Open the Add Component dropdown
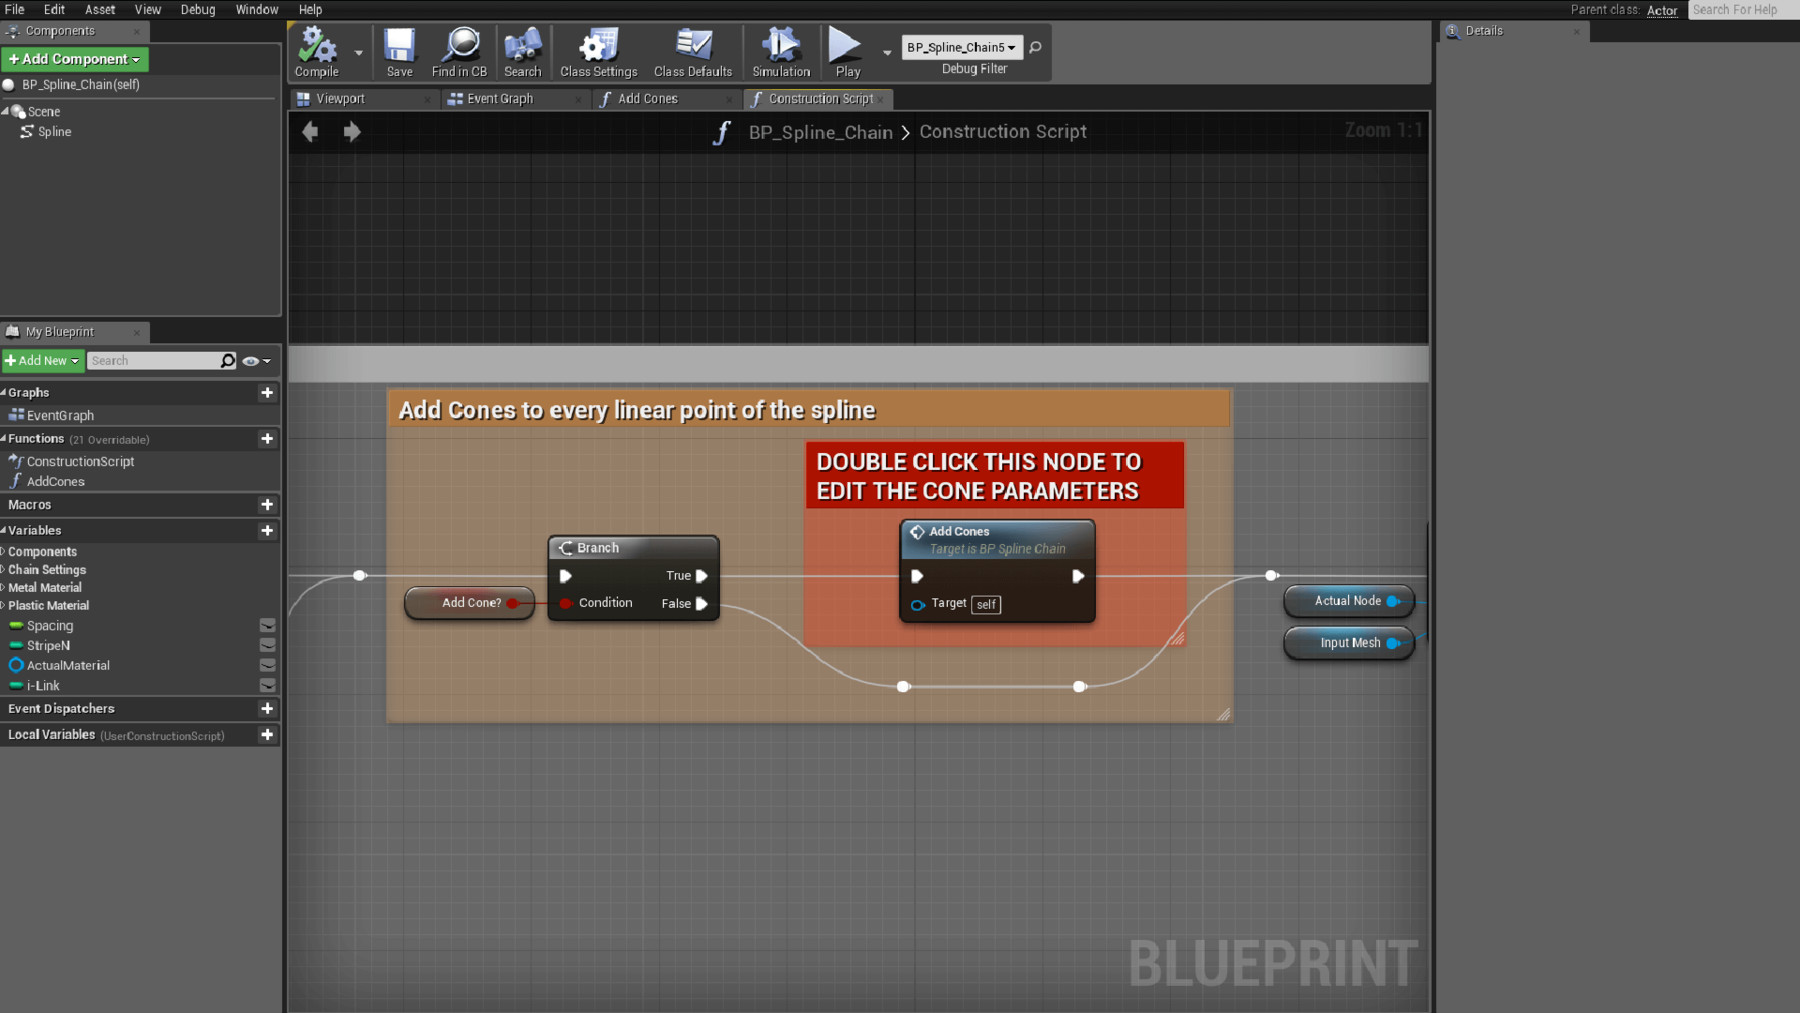The height and width of the screenshot is (1013, 1800). [x=75, y=59]
